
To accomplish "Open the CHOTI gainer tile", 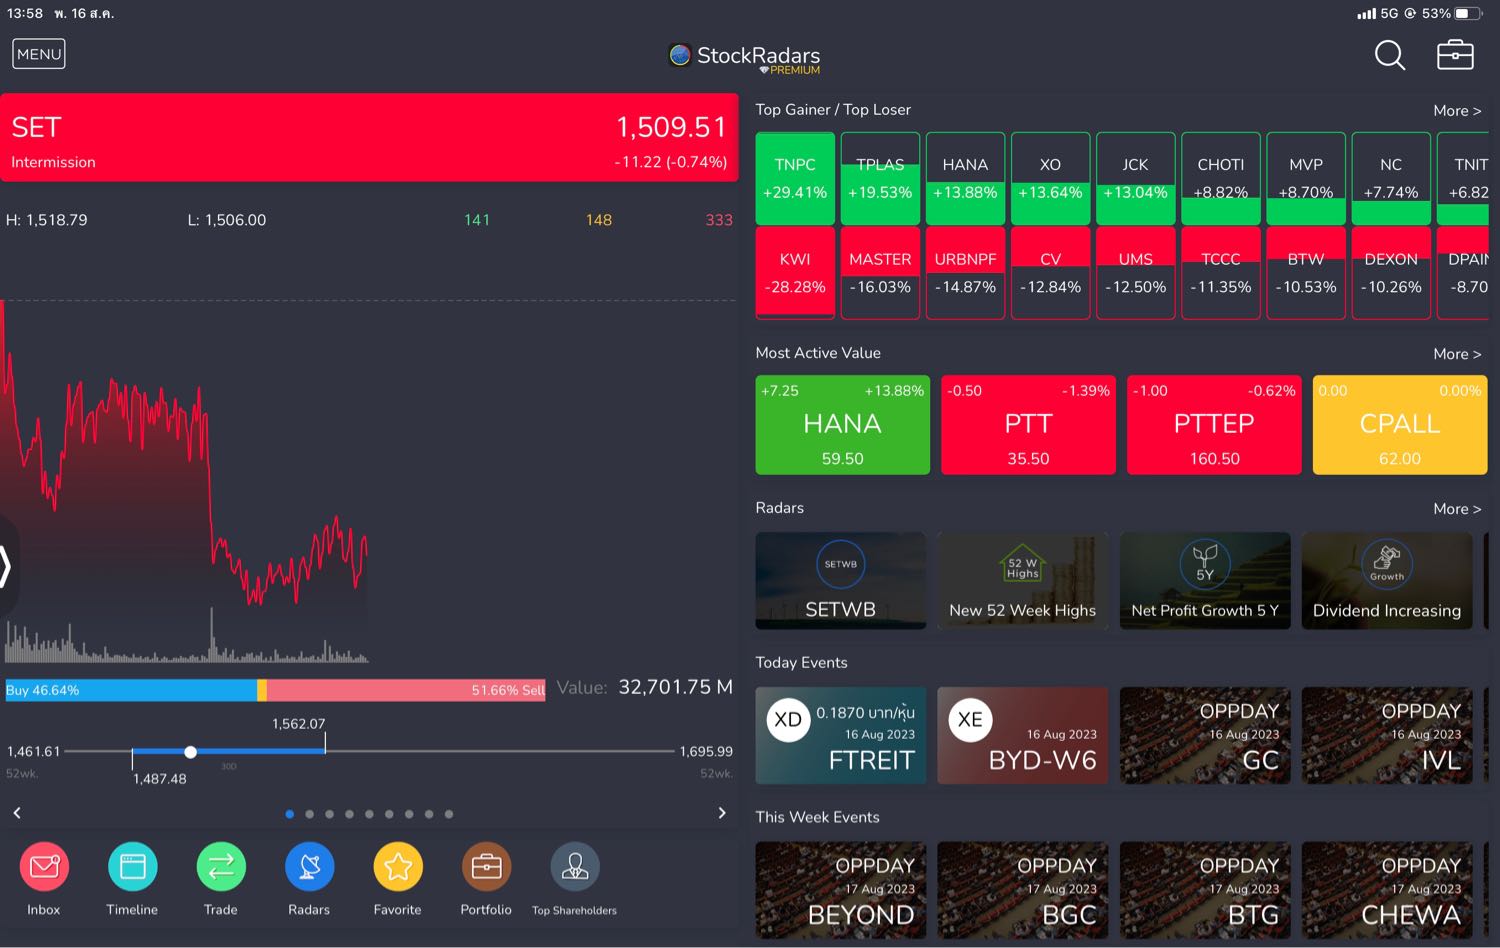I will [x=1221, y=178].
